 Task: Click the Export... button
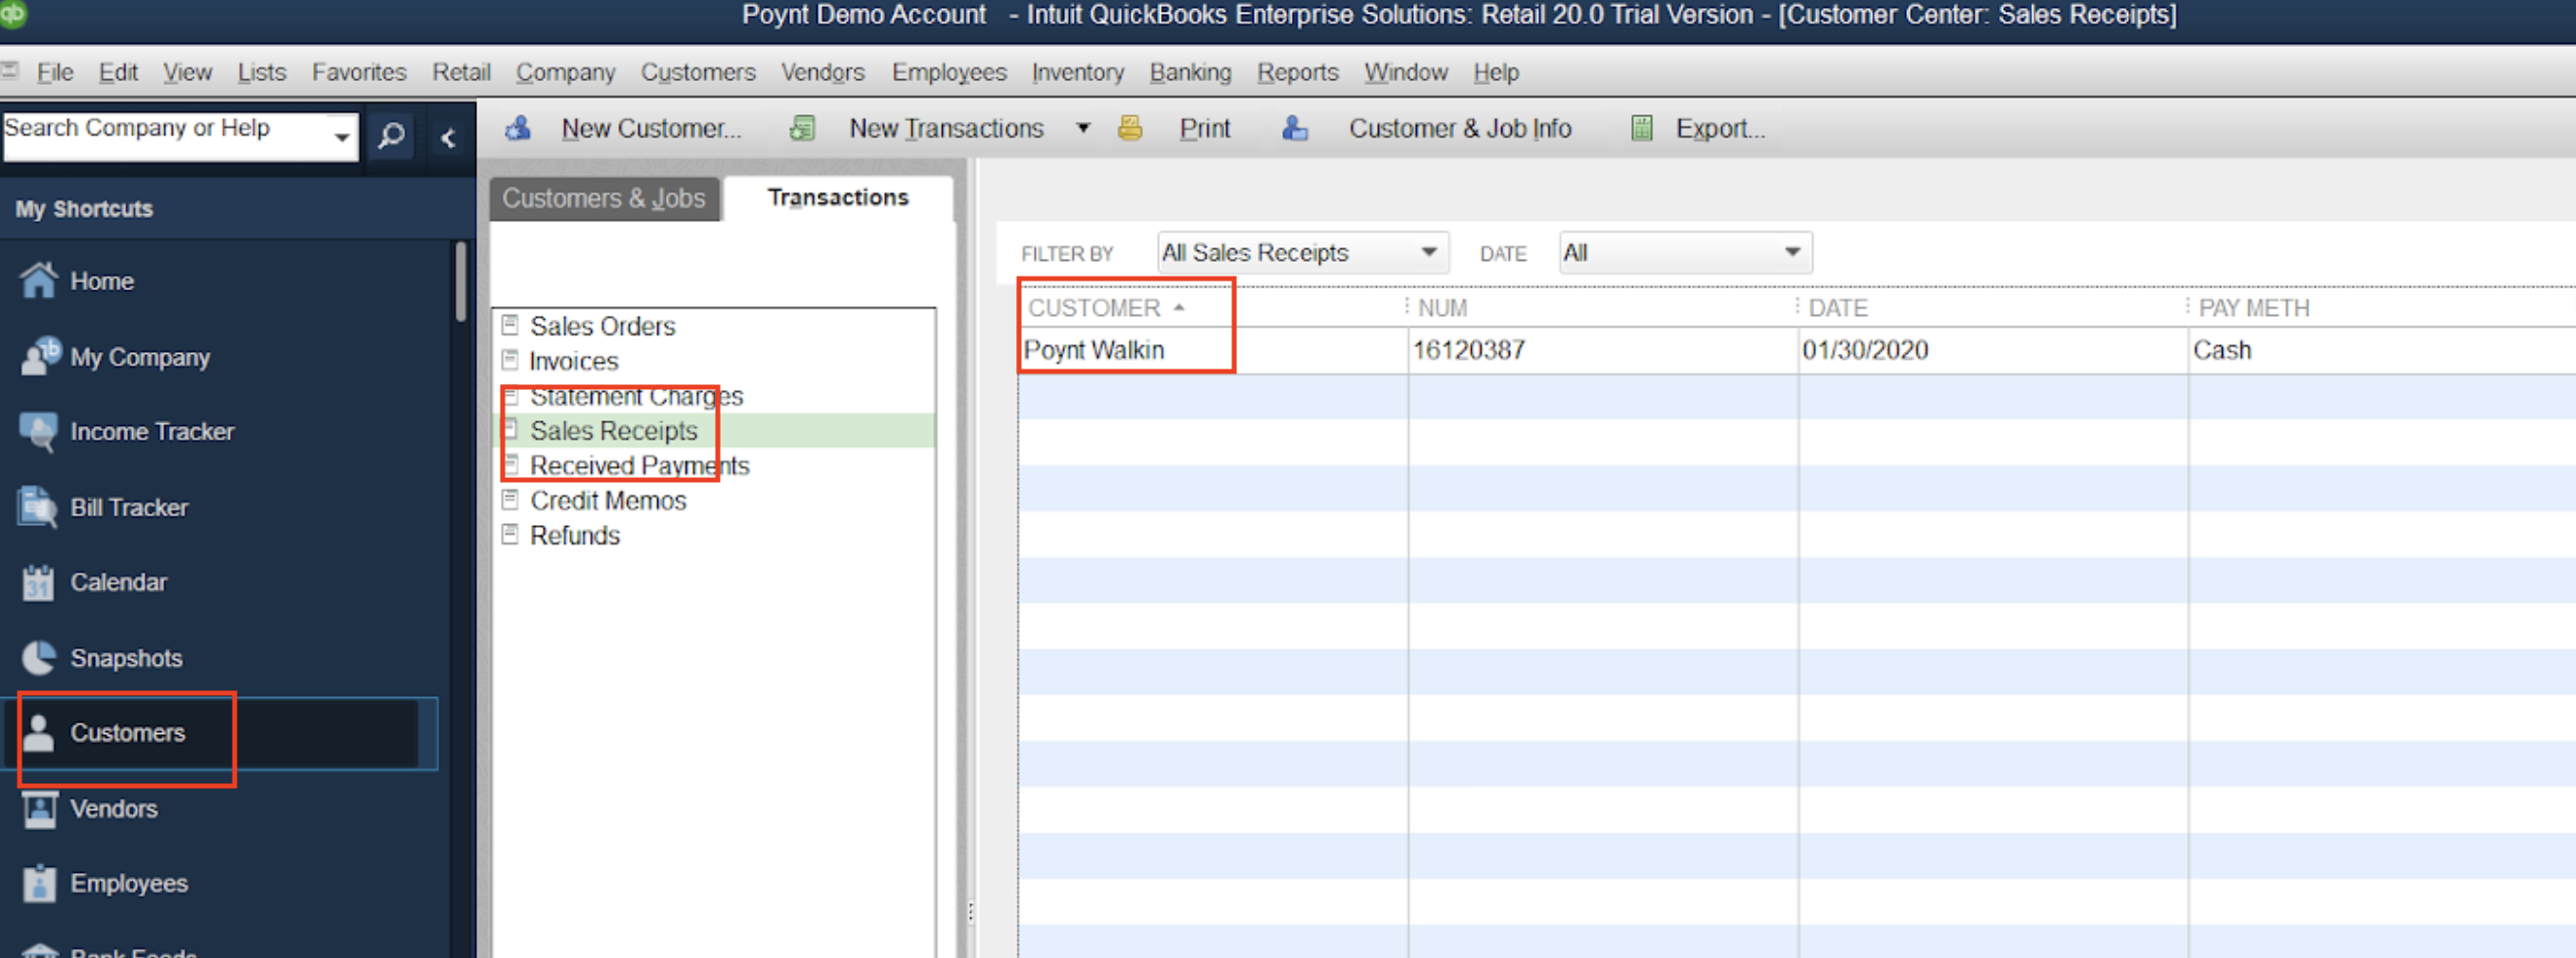1720,128
